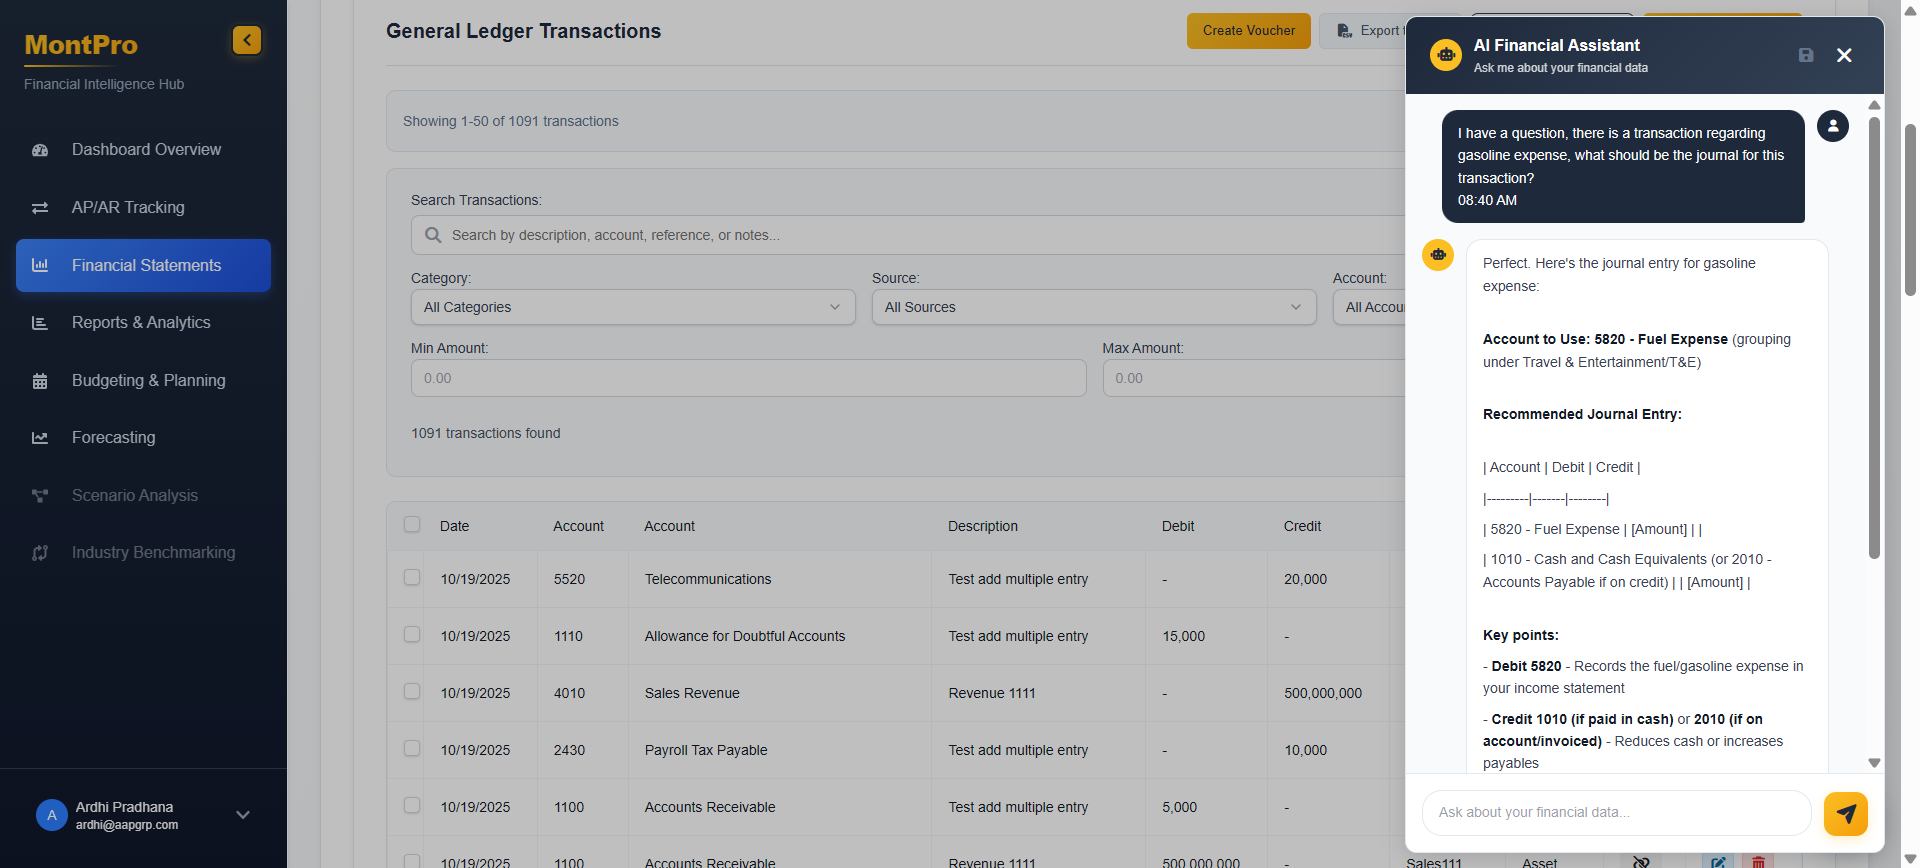Open Financial Statements page
Image resolution: width=1920 pixels, height=868 pixels.
pos(143,265)
